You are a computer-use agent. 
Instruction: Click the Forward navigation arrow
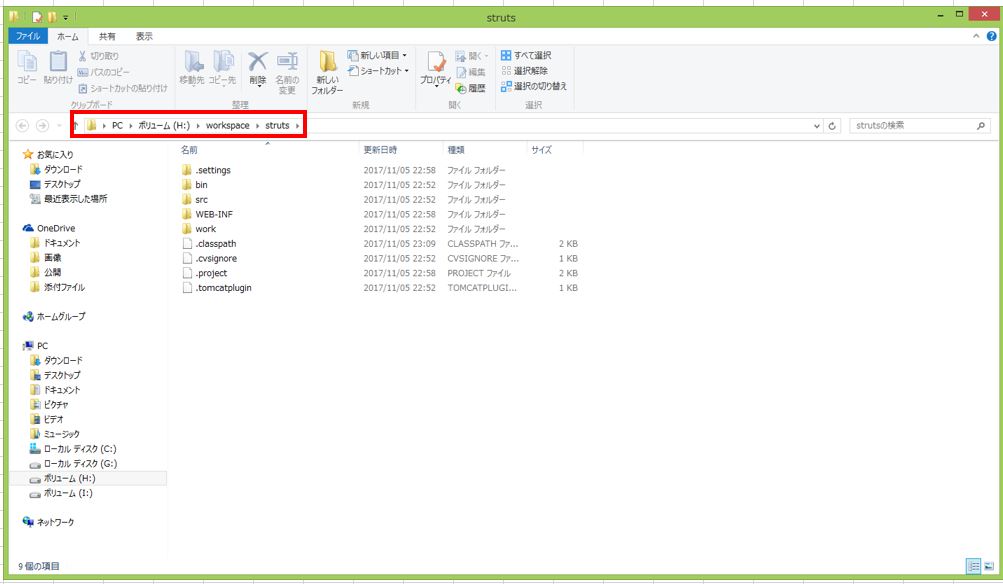click(42, 126)
